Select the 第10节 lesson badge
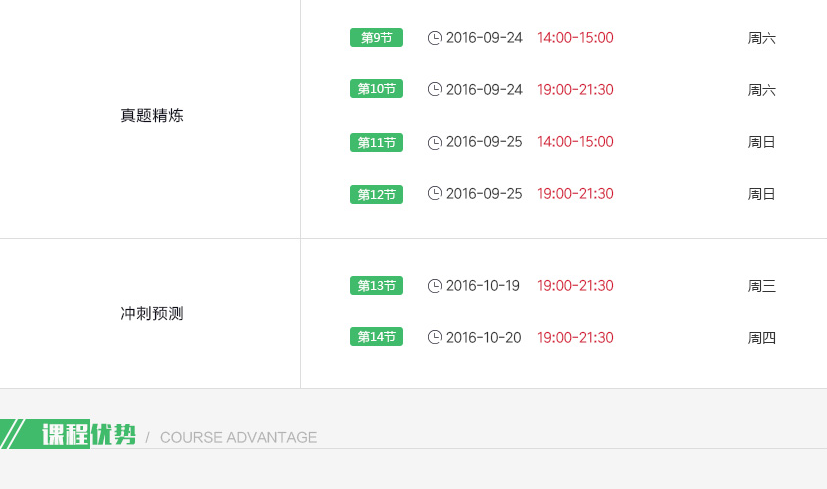This screenshot has width=827, height=489. [x=376, y=90]
